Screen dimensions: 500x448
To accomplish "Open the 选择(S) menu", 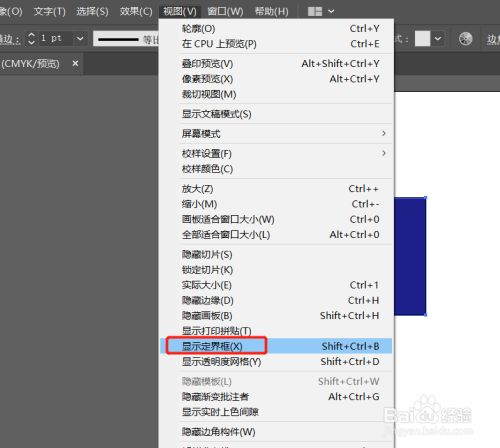I will 92,12.
